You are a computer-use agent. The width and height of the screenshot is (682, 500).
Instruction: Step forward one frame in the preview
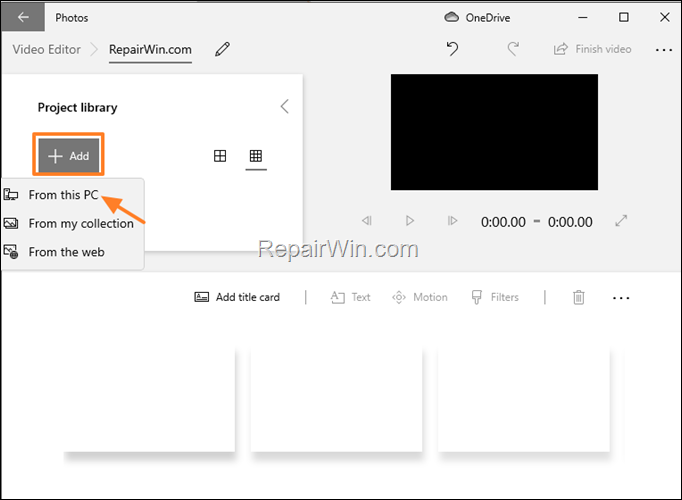452,221
